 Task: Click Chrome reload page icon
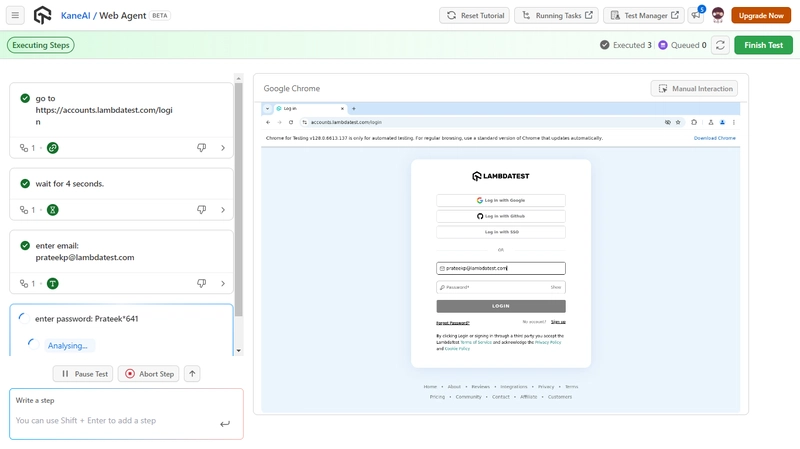(x=291, y=122)
